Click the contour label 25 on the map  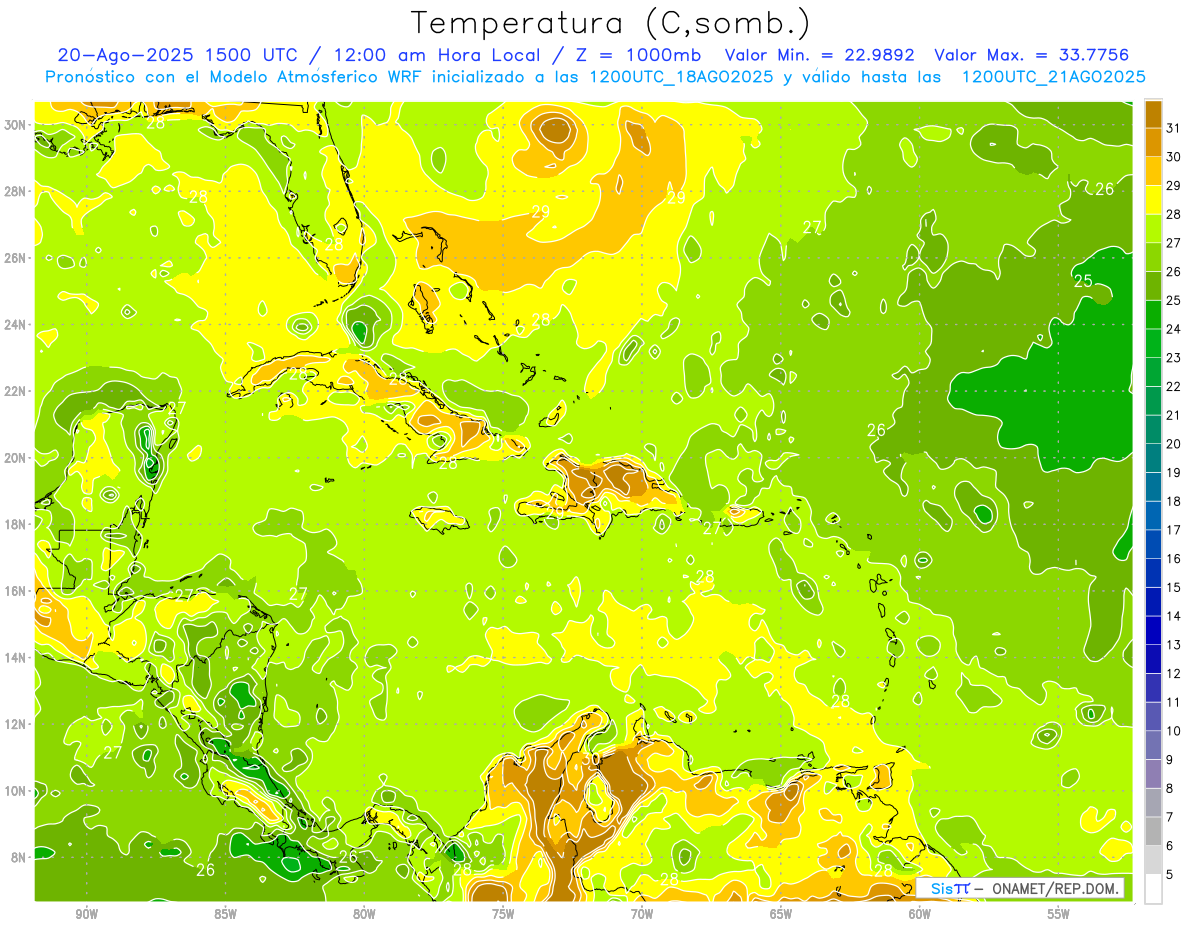(x=1083, y=281)
